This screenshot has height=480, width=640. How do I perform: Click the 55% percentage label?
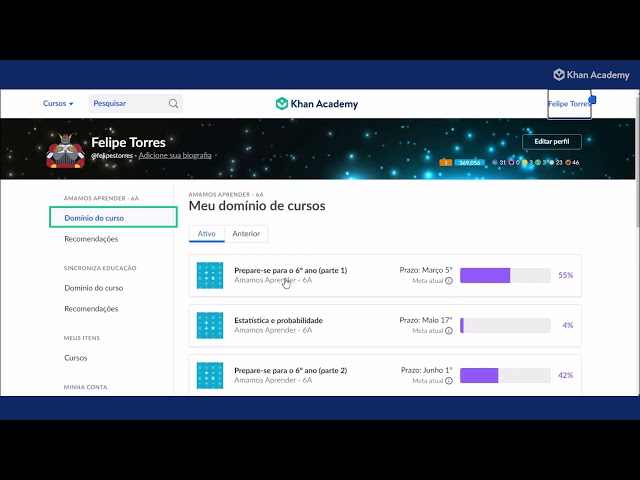click(565, 275)
